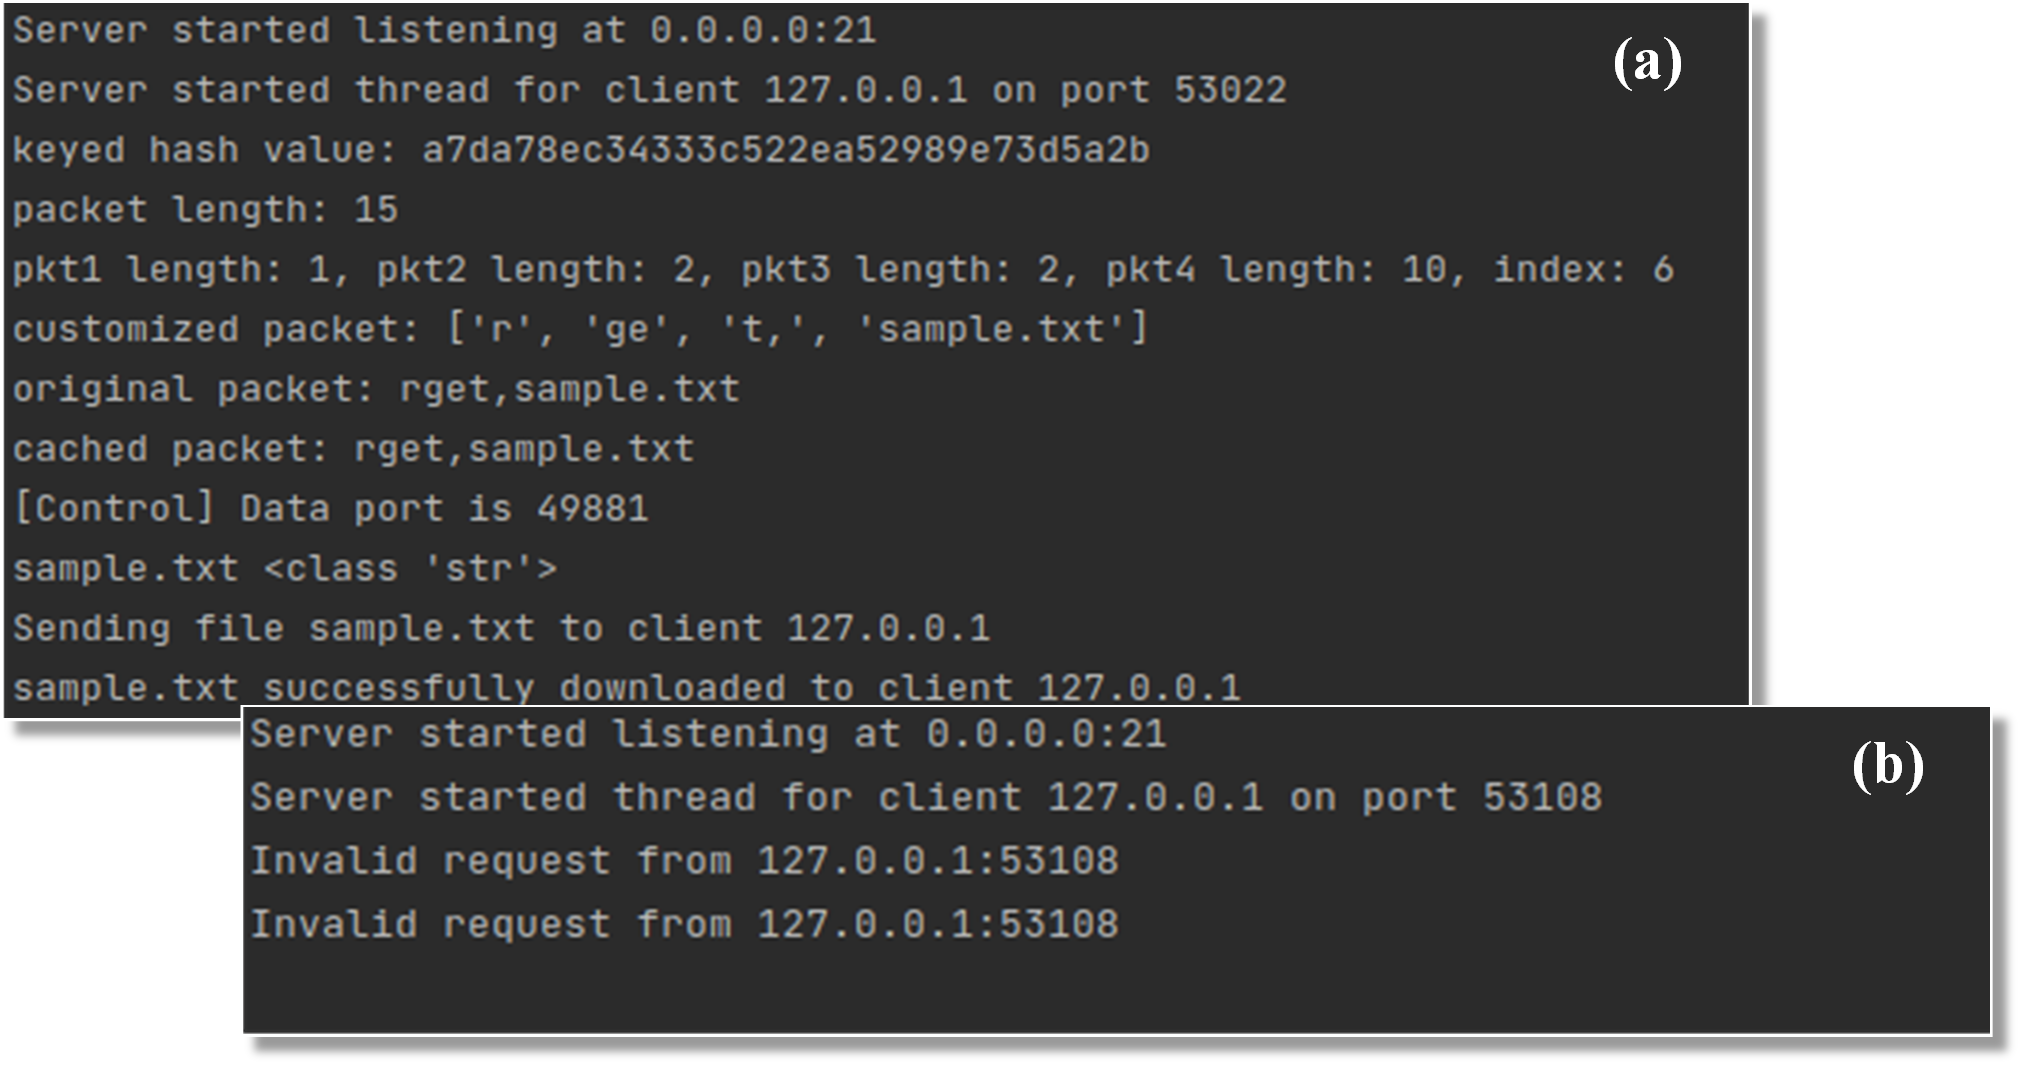Image resolution: width=2021 pixels, height=1065 pixels.
Task: Click the keyed hash value a7da78ec34333c522ea52989e73d5a2b
Action: coord(786,150)
